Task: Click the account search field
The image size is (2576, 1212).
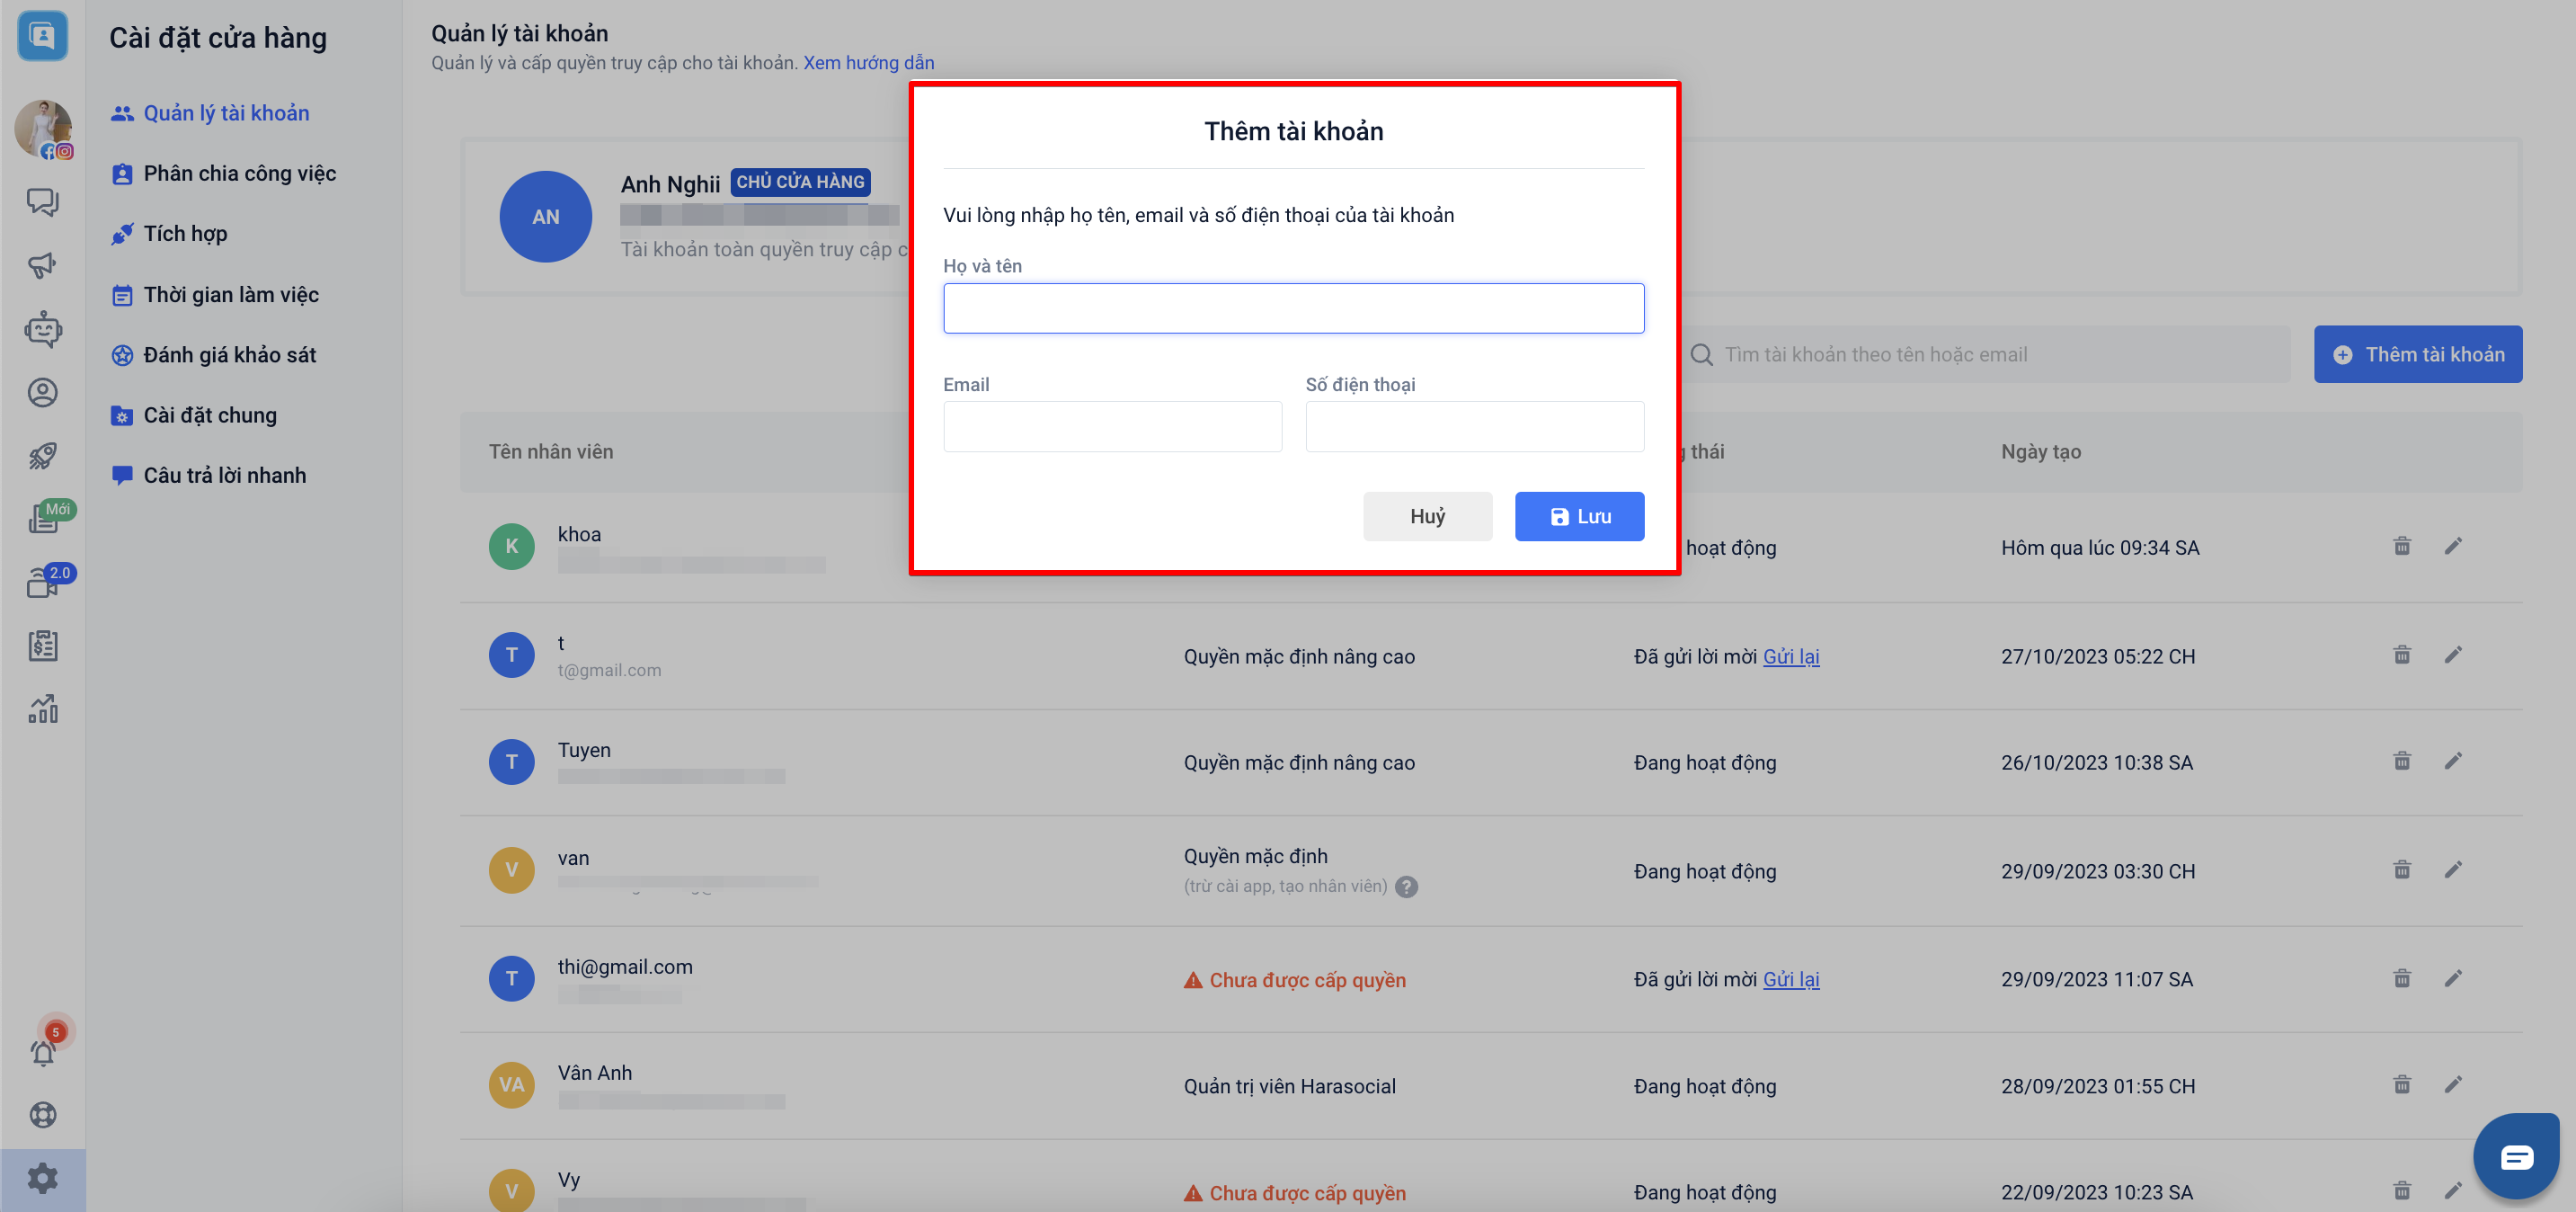Action: coord(1985,354)
